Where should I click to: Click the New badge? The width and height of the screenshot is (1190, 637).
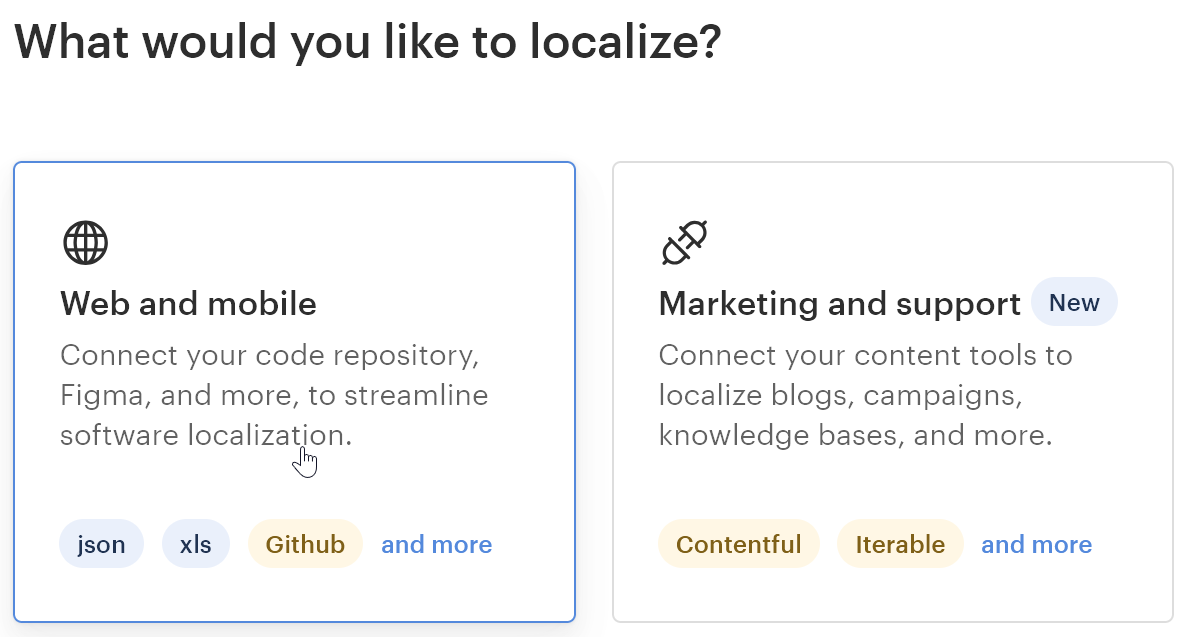pyautogui.click(x=1074, y=303)
